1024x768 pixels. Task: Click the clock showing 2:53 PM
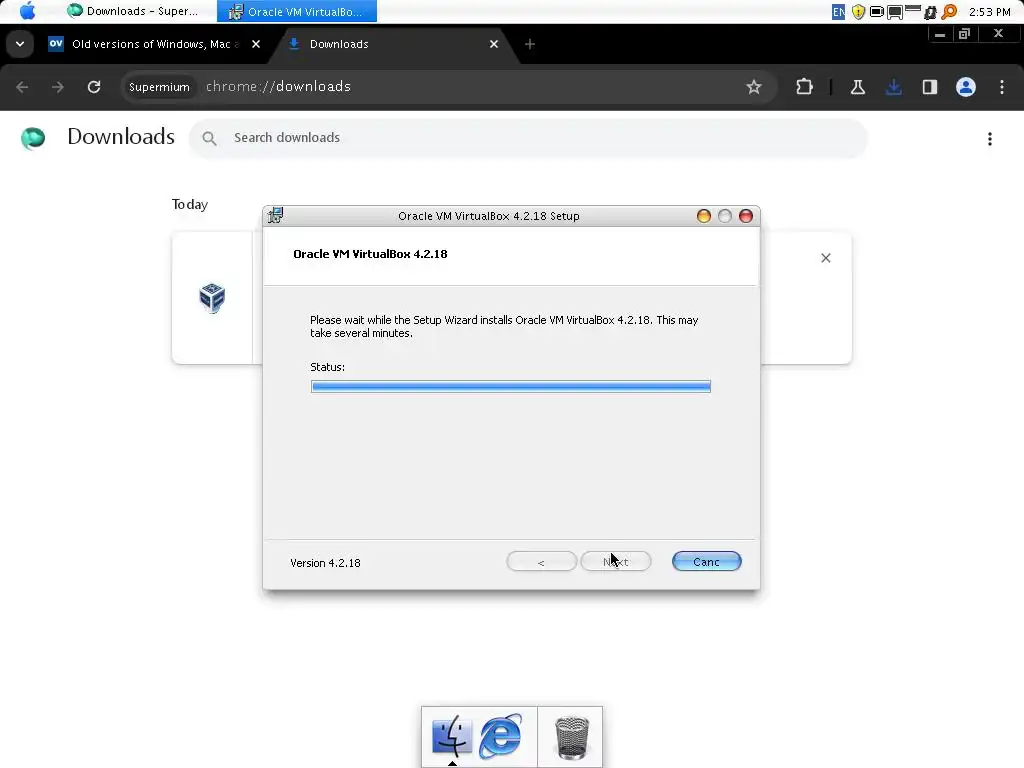click(x=989, y=12)
